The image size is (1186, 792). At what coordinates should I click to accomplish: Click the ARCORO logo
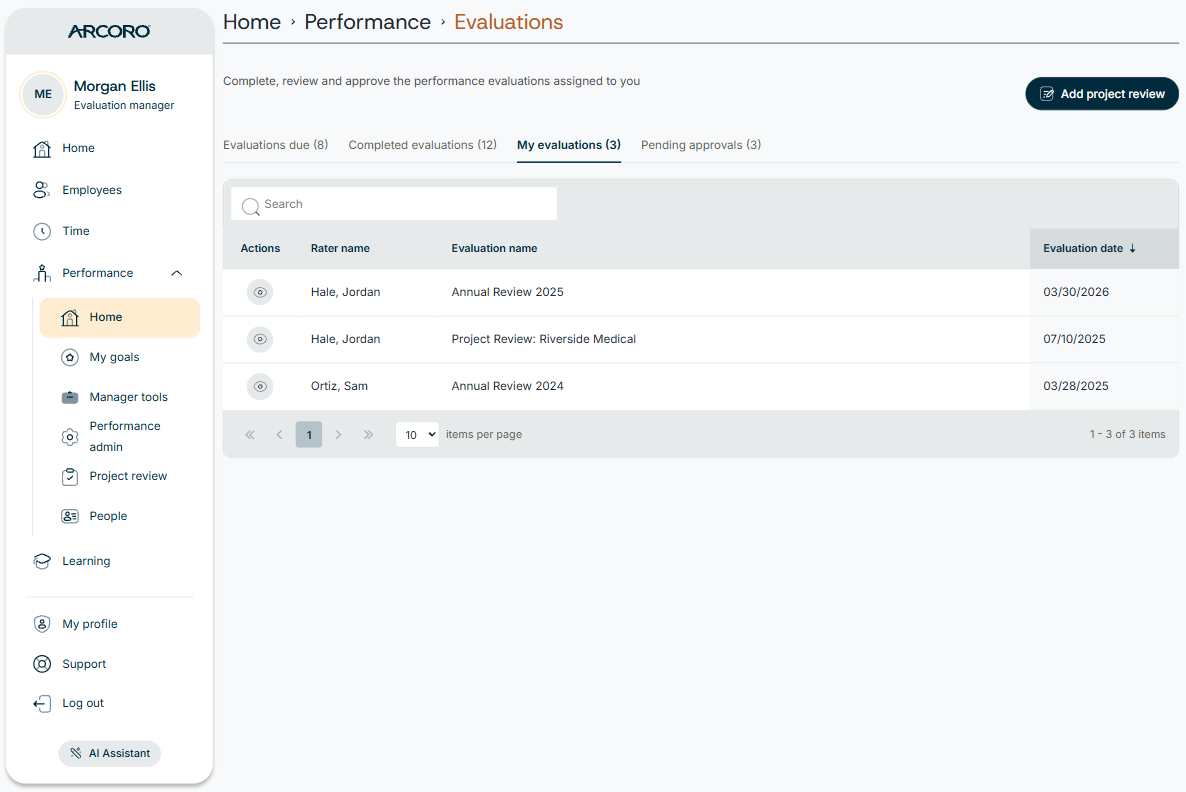pyautogui.click(x=109, y=31)
